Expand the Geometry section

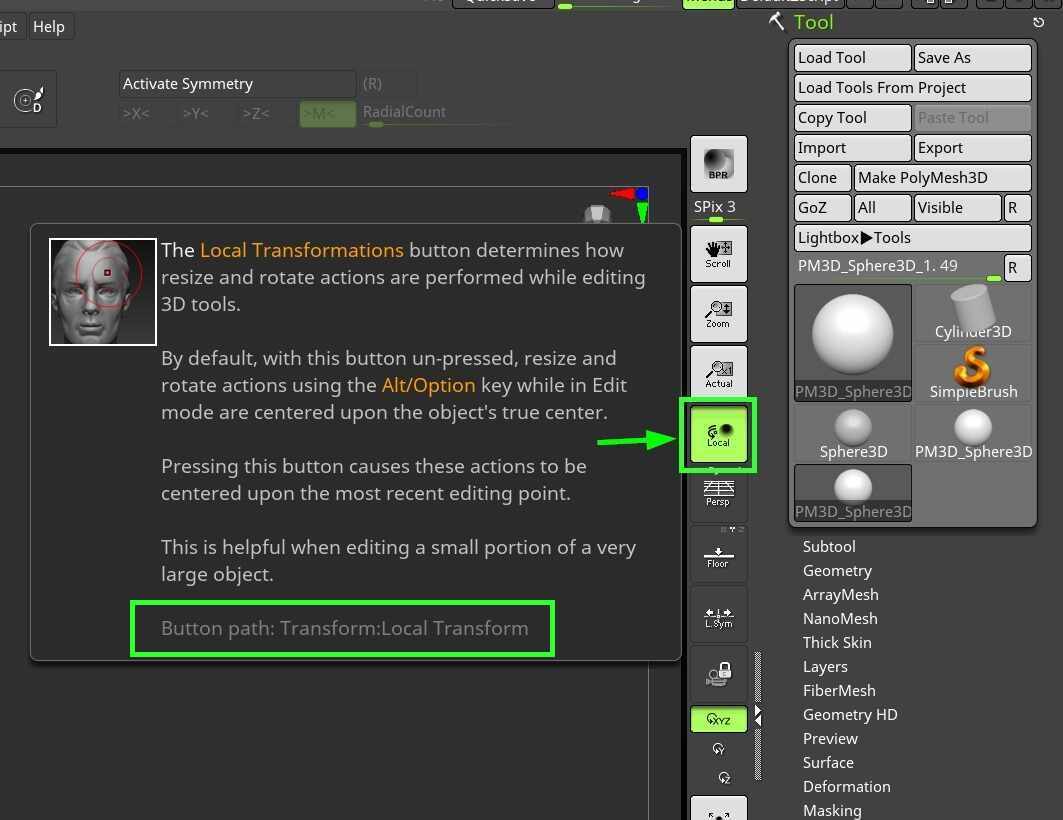point(837,570)
